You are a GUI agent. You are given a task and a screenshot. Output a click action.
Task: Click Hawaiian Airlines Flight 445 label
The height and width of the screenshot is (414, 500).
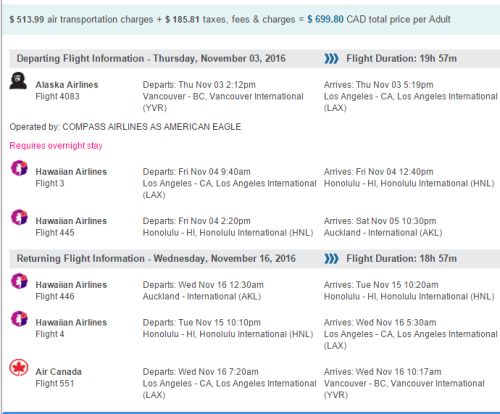(x=71, y=227)
